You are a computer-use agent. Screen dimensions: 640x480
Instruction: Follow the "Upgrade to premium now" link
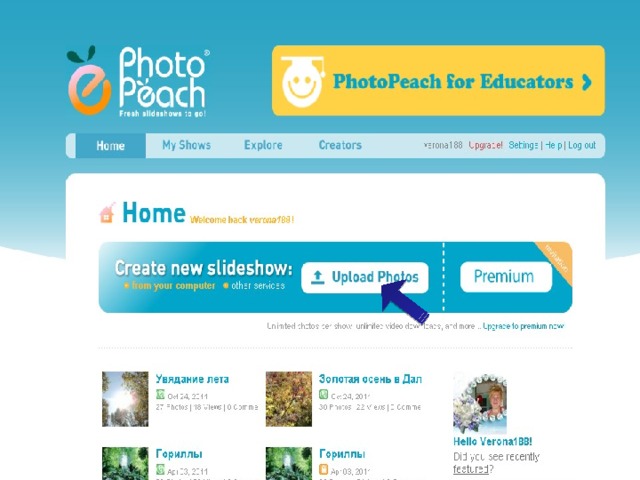pyautogui.click(x=523, y=326)
